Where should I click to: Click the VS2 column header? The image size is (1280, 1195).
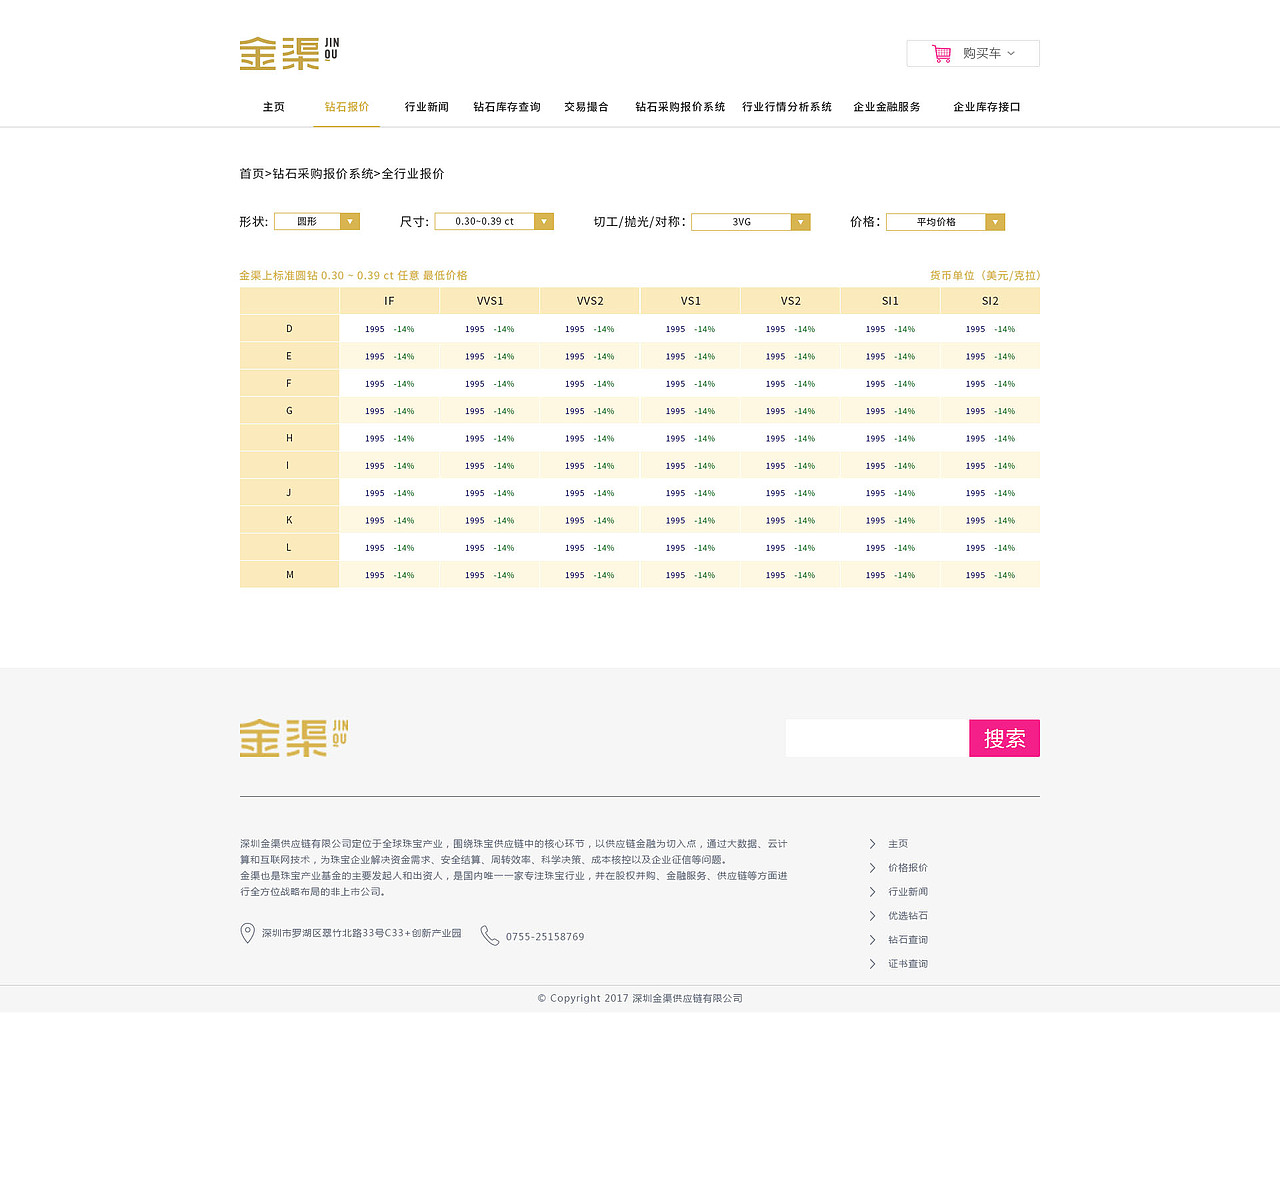click(x=790, y=301)
